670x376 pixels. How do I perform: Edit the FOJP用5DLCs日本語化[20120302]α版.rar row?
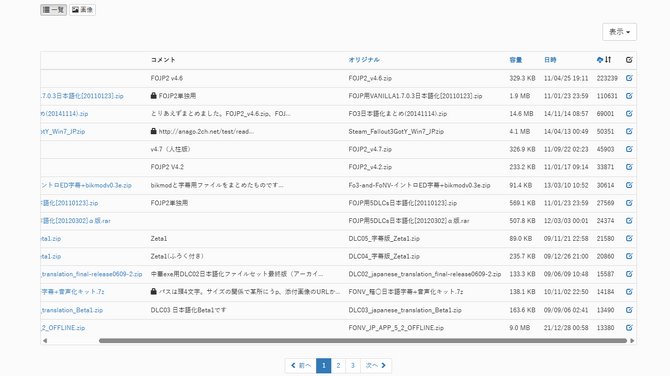(x=629, y=220)
